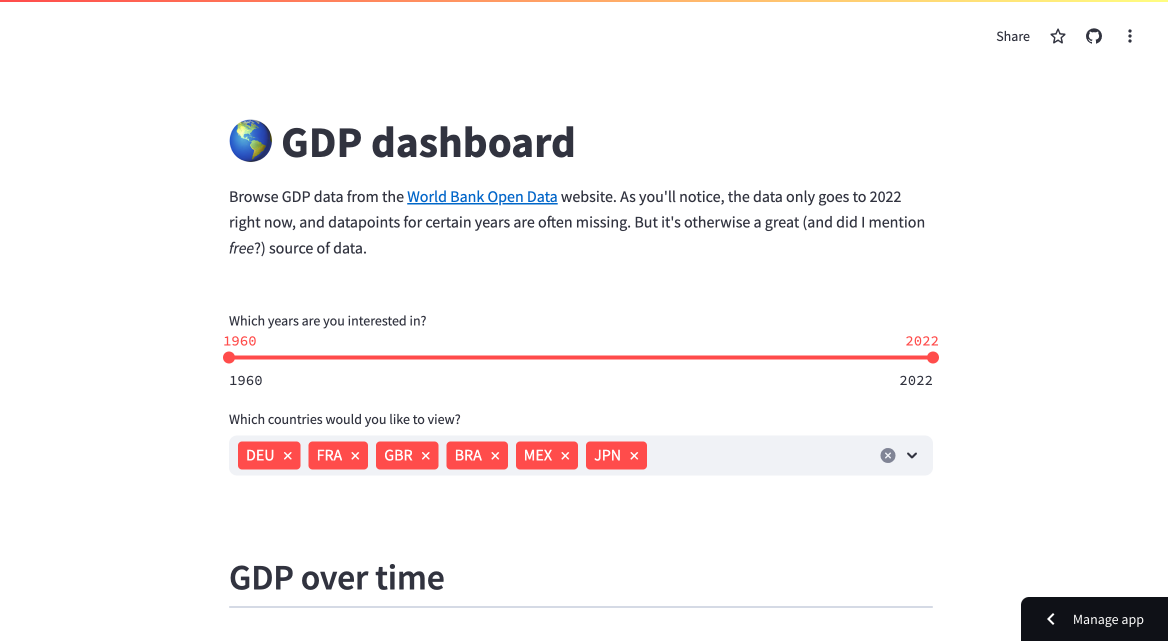This screenshot has width=1168, height=641.
Task: Open the World Bank Open Data link
Action: click(x=482, y=196)
